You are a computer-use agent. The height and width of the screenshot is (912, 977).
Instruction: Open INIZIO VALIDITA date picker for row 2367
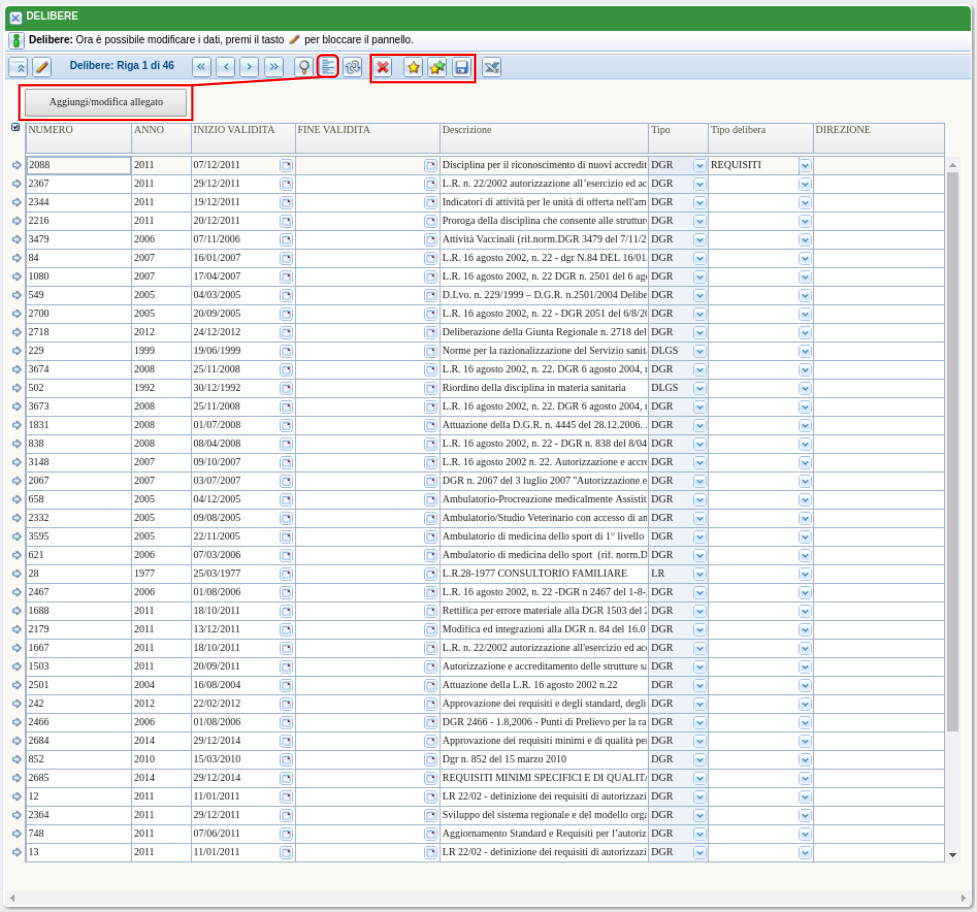285,184
